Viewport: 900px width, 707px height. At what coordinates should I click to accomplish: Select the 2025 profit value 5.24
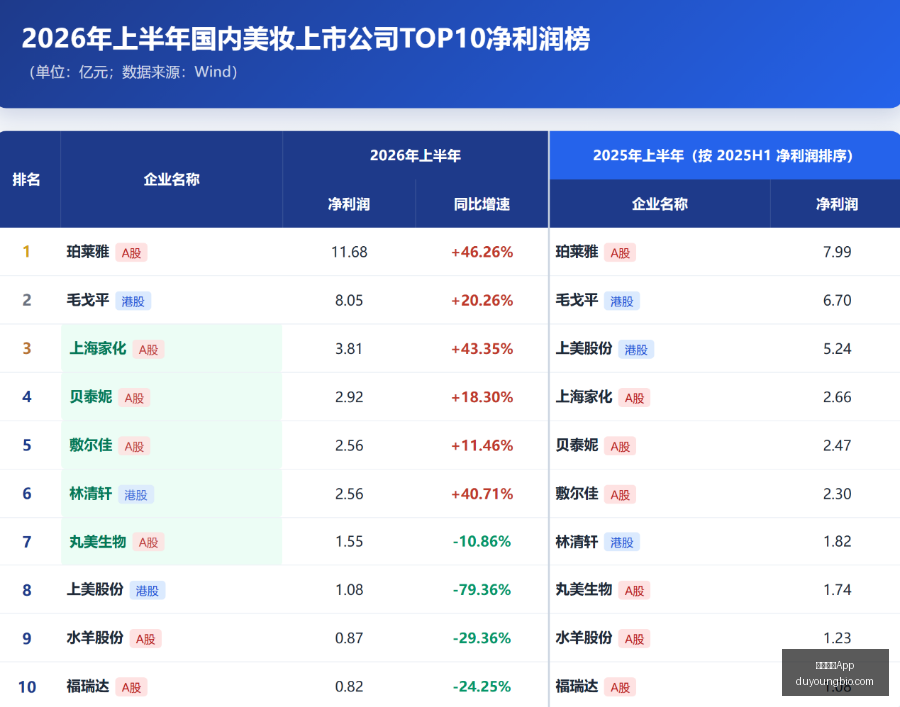(837, 348)
